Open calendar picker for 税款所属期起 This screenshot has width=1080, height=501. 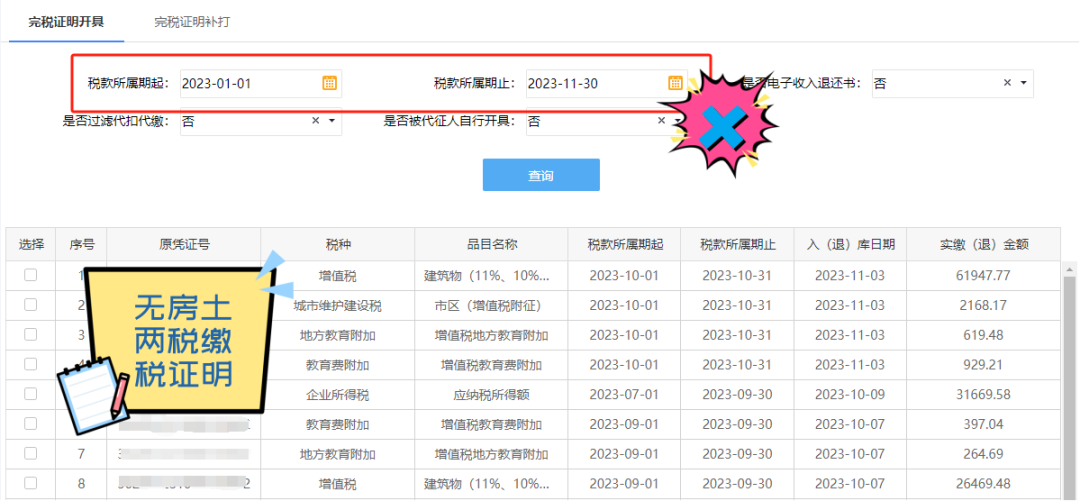click(330, 83)
